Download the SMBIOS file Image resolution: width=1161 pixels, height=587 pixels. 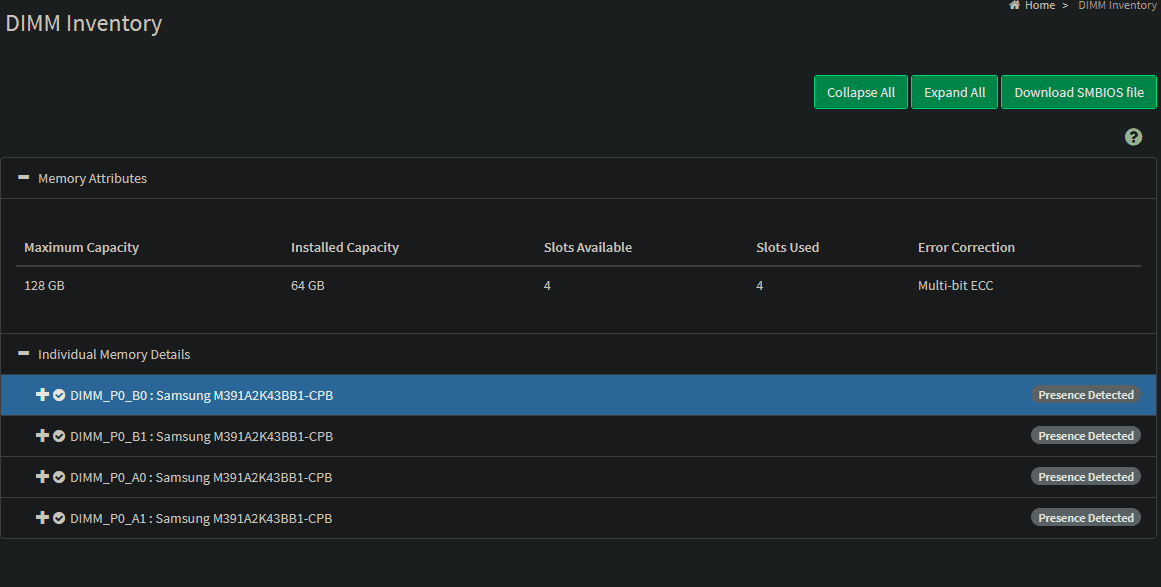(x=1078, y=93)
